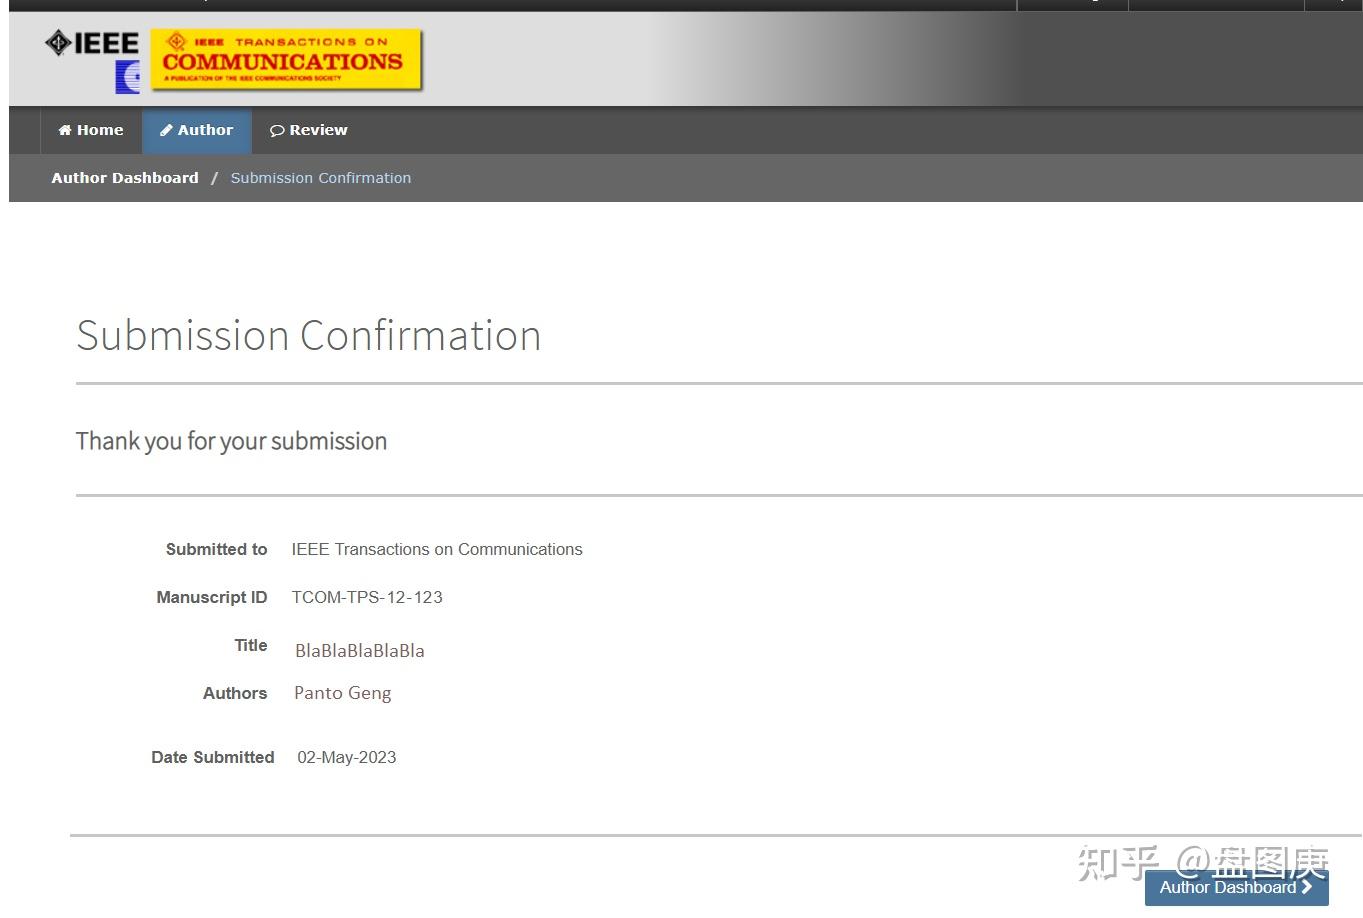Open Author Dashboard from the breadcrumb
The height and width of the screenshot is (918, 1363).
124,178
